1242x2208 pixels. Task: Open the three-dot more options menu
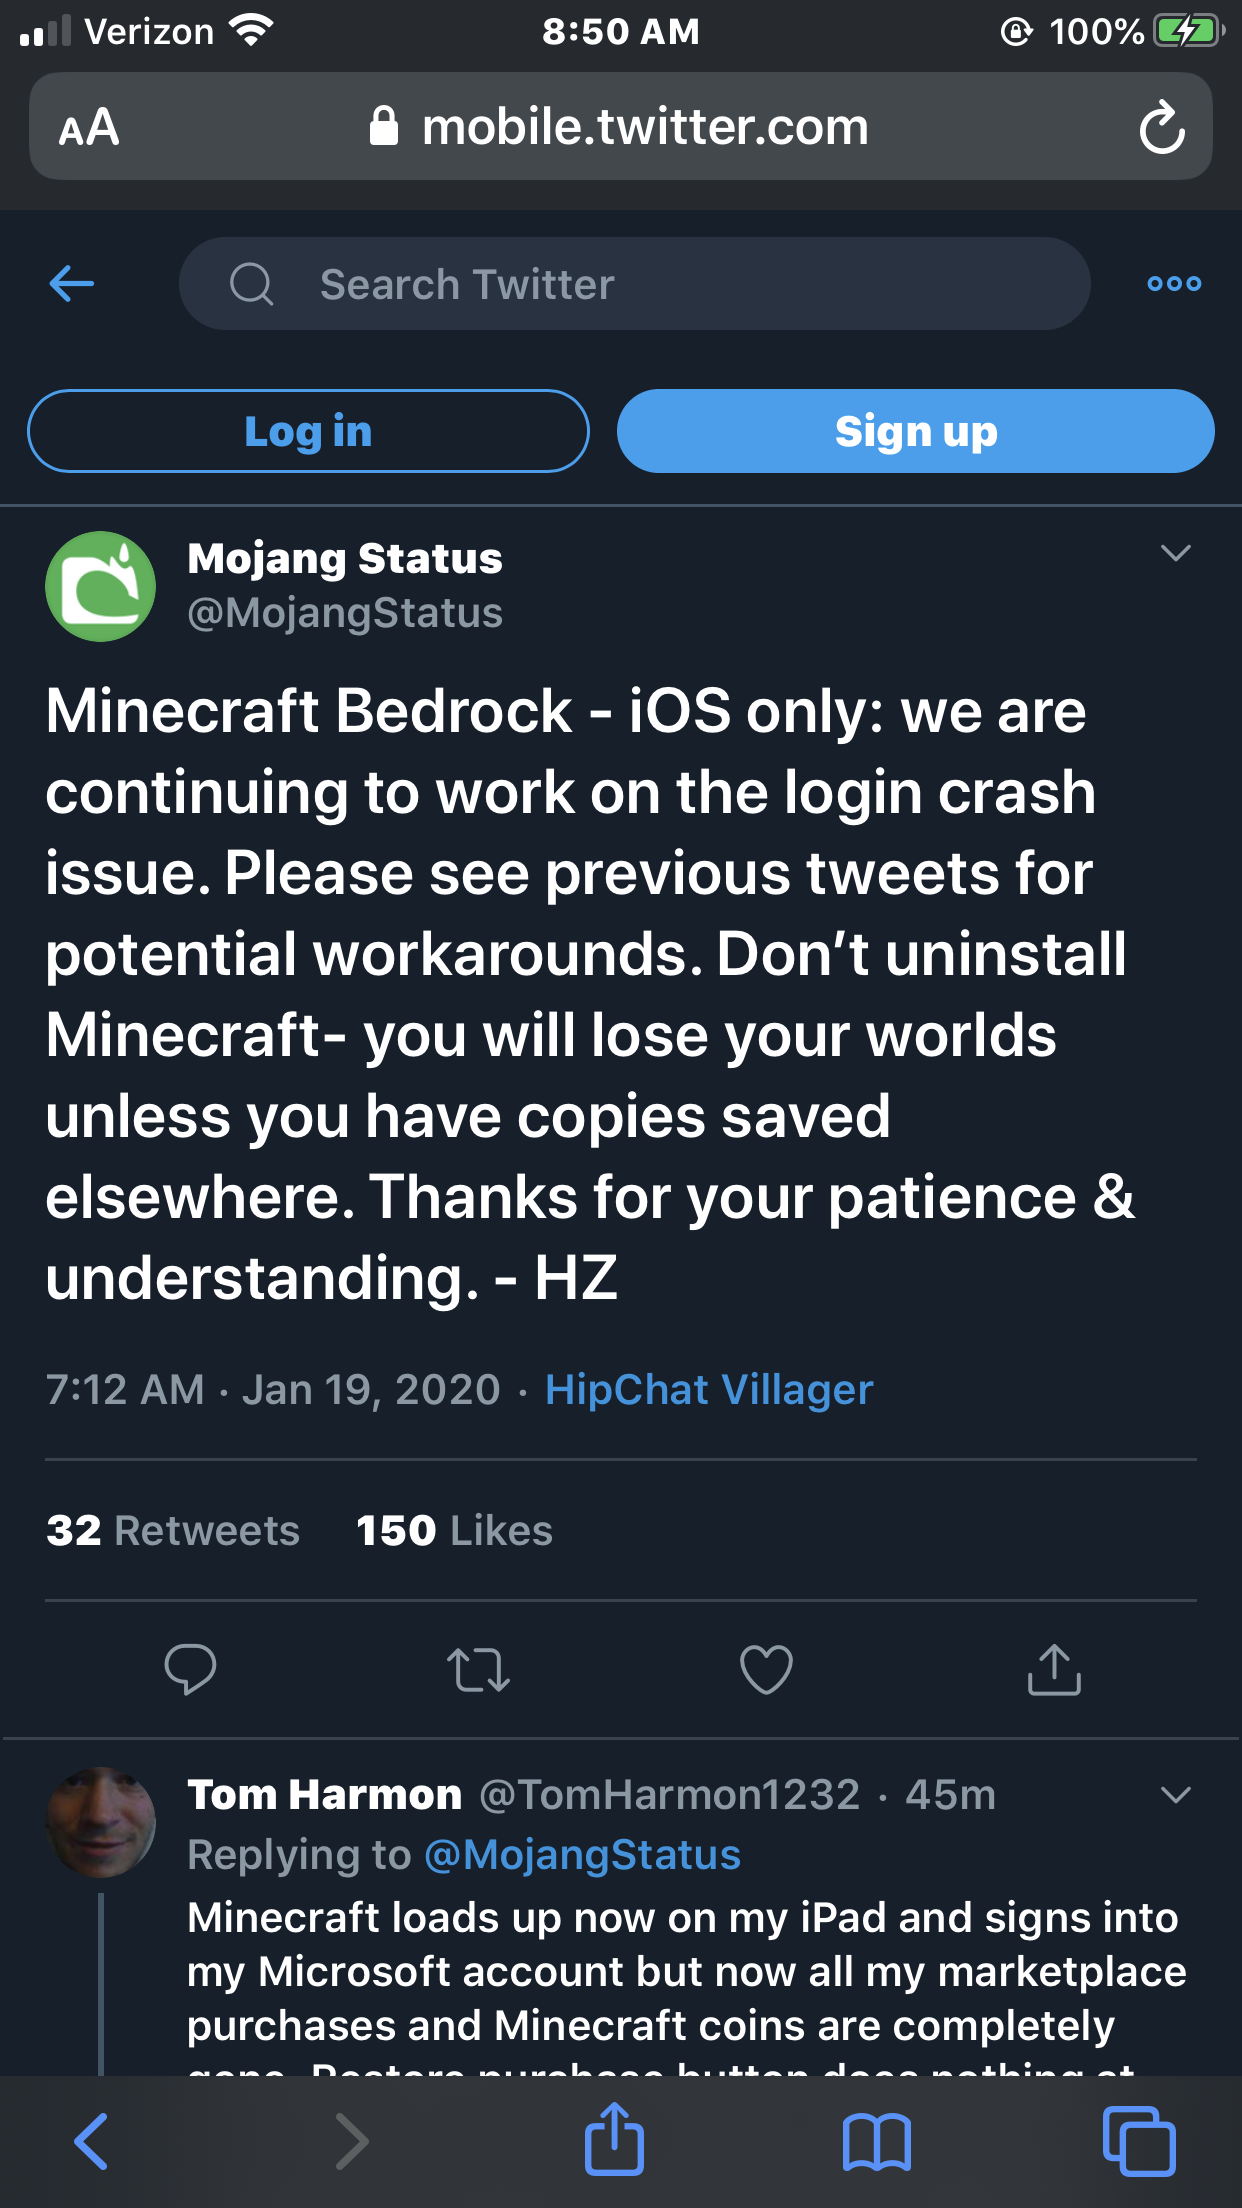click(1174, 284)
